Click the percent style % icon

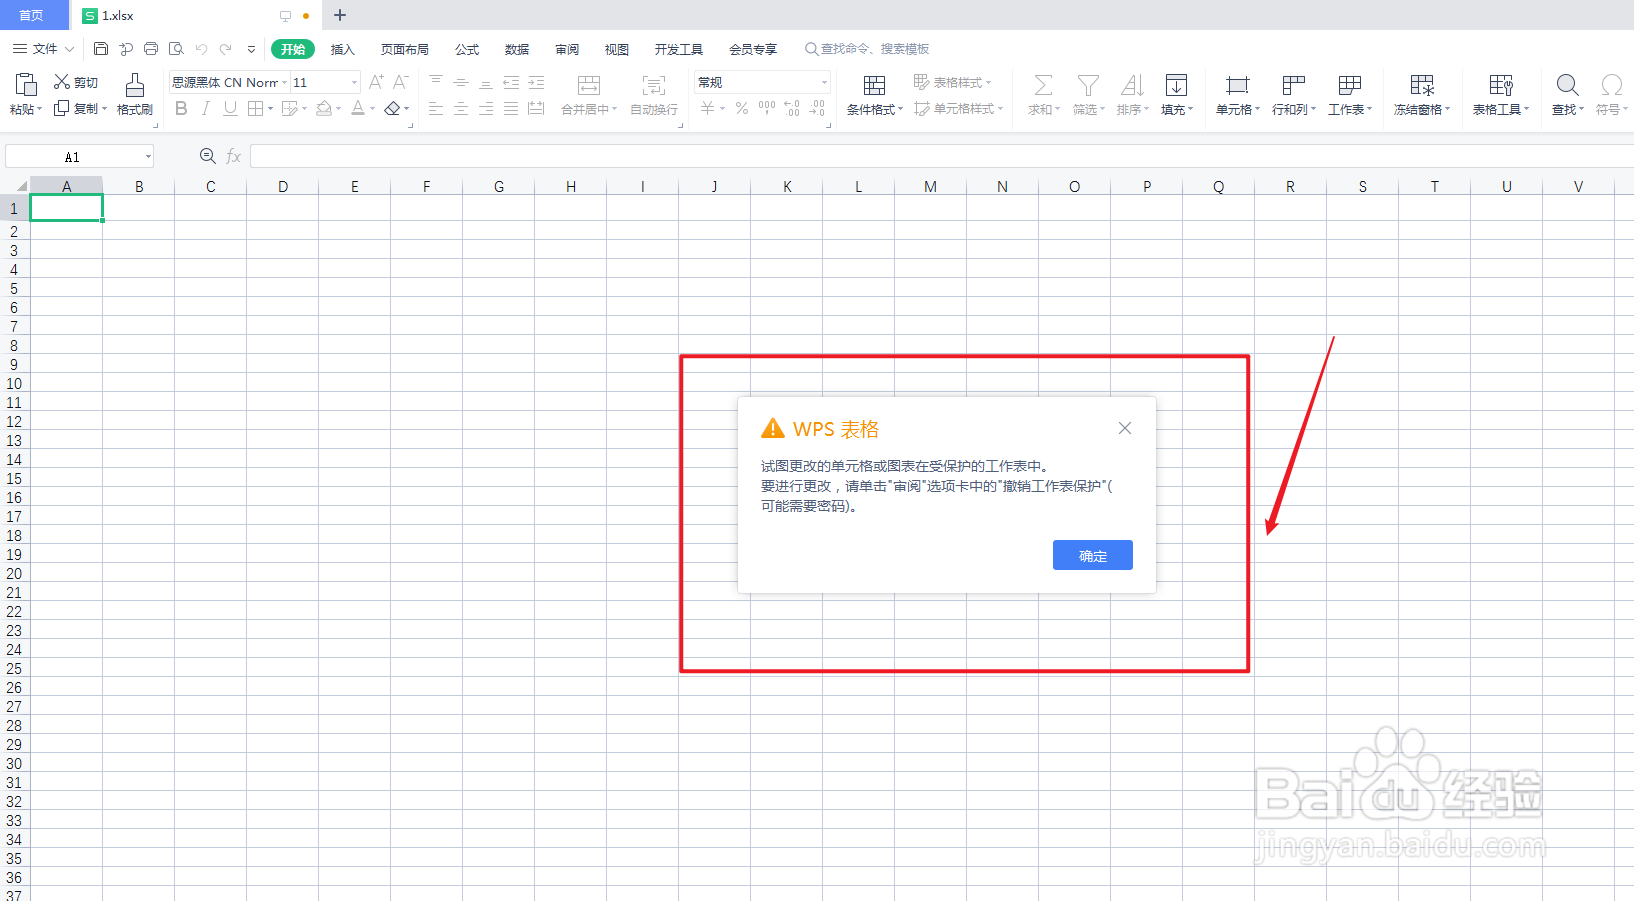742,108
